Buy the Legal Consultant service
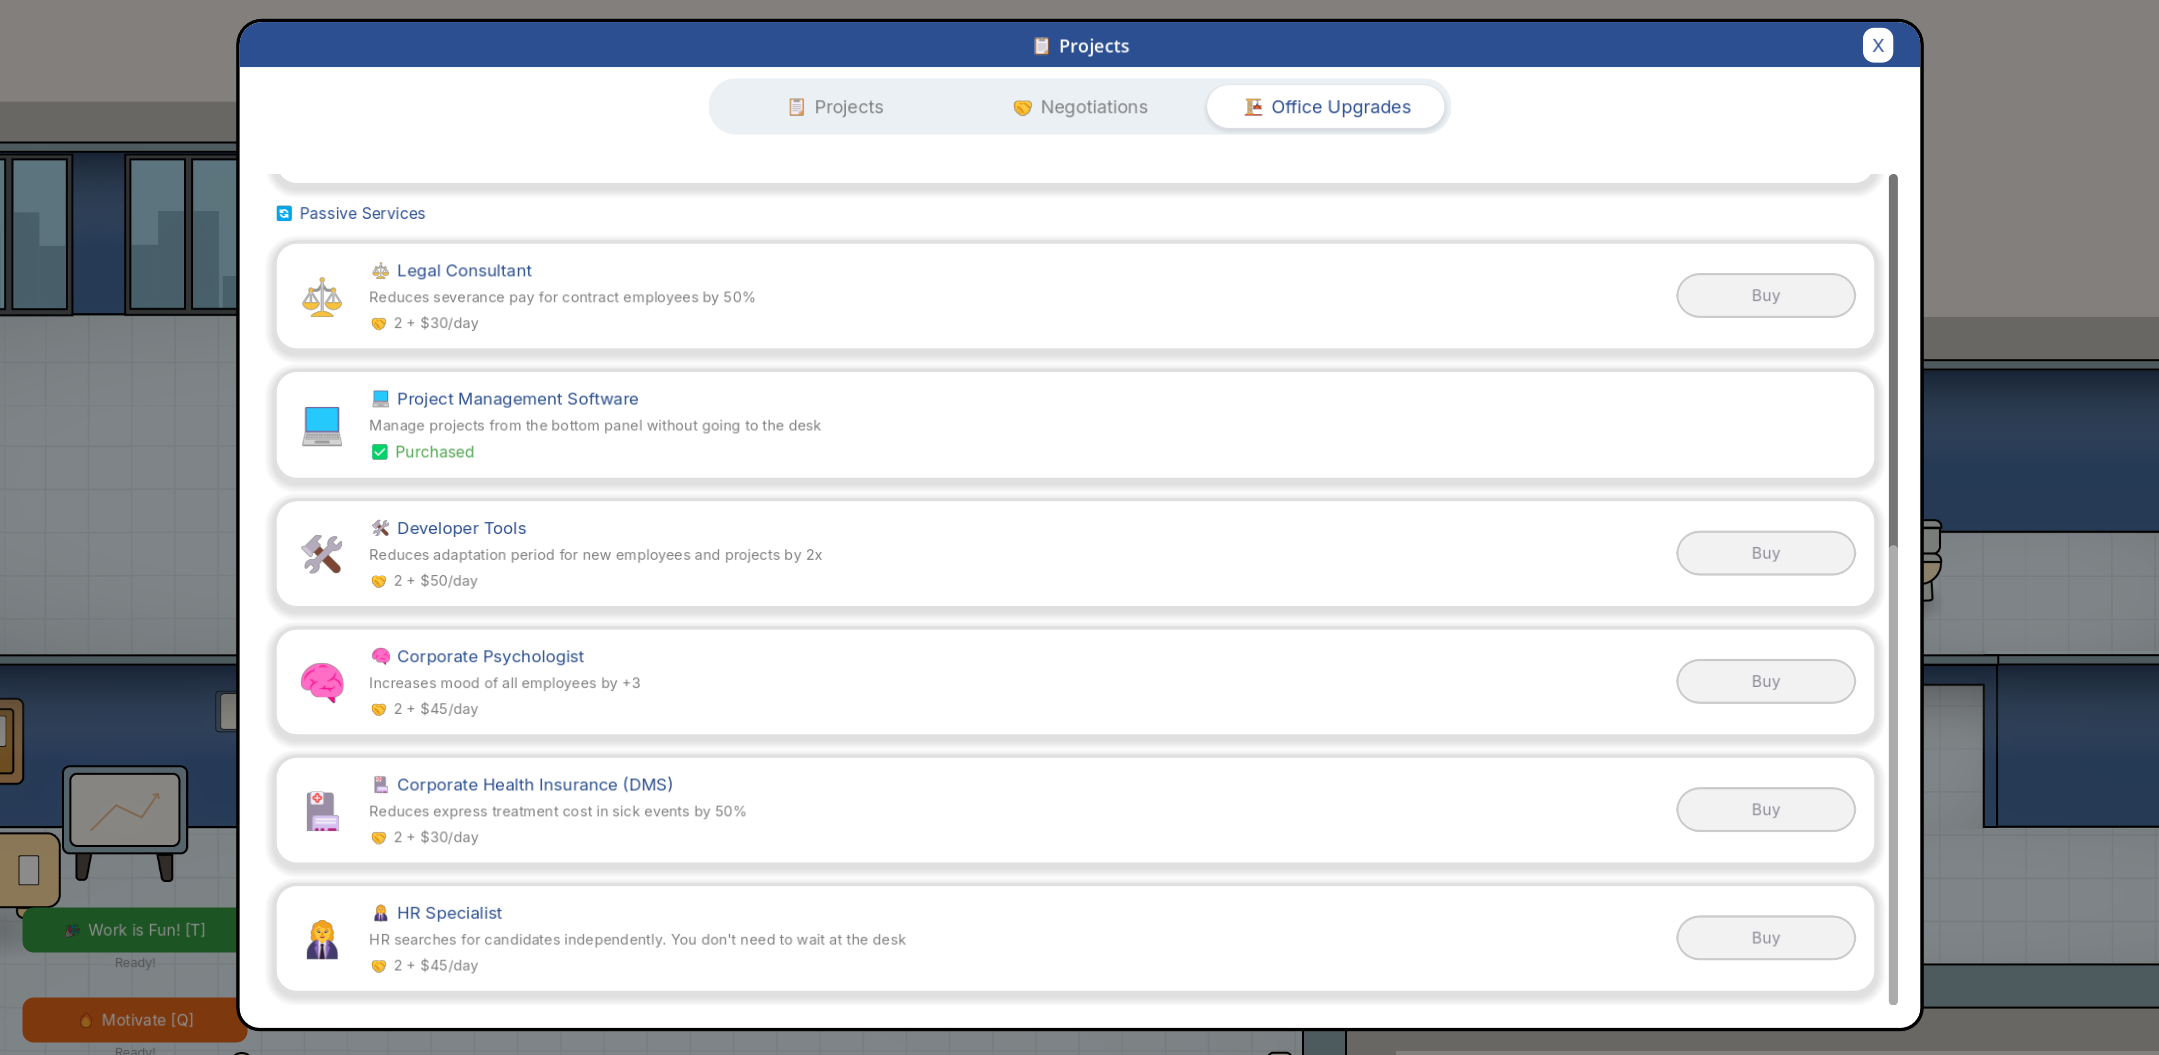The width and height of the screenshot is (2159, 1055). pyautogui.click(x=1765, y=296)
